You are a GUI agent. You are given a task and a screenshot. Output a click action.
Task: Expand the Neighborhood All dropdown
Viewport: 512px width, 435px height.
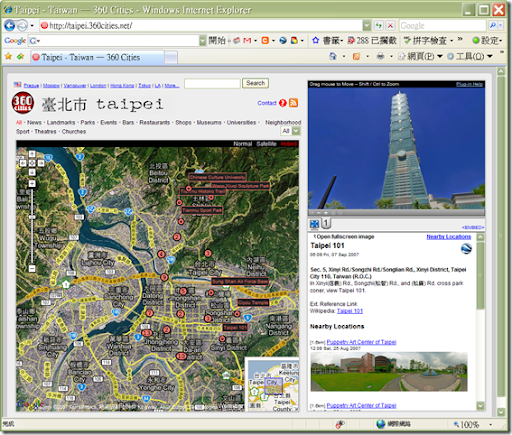(296, 131)
